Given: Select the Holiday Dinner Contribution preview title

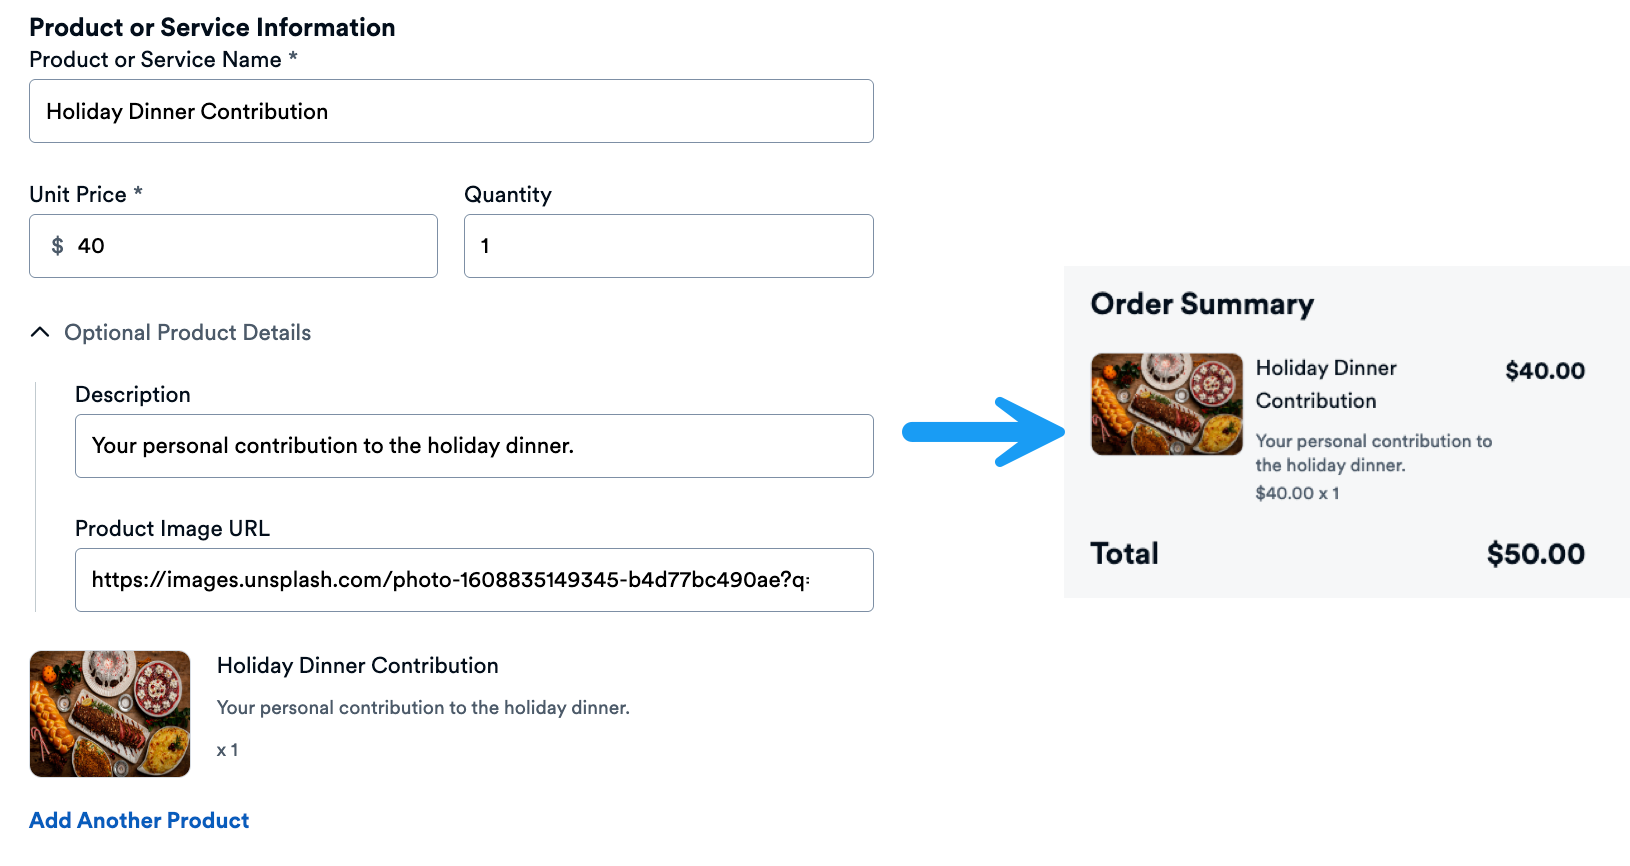Looking at the screenshot, I should pyautogui.click(x=357, y=665).
